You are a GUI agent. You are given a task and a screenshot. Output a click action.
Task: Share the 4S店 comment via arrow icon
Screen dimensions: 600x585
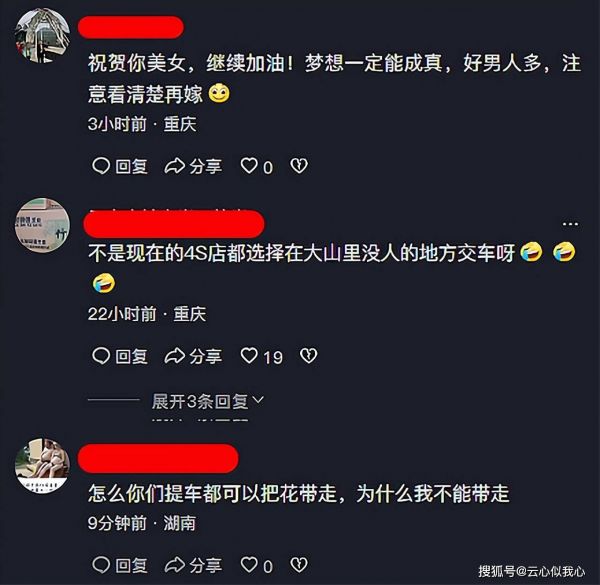174,356
